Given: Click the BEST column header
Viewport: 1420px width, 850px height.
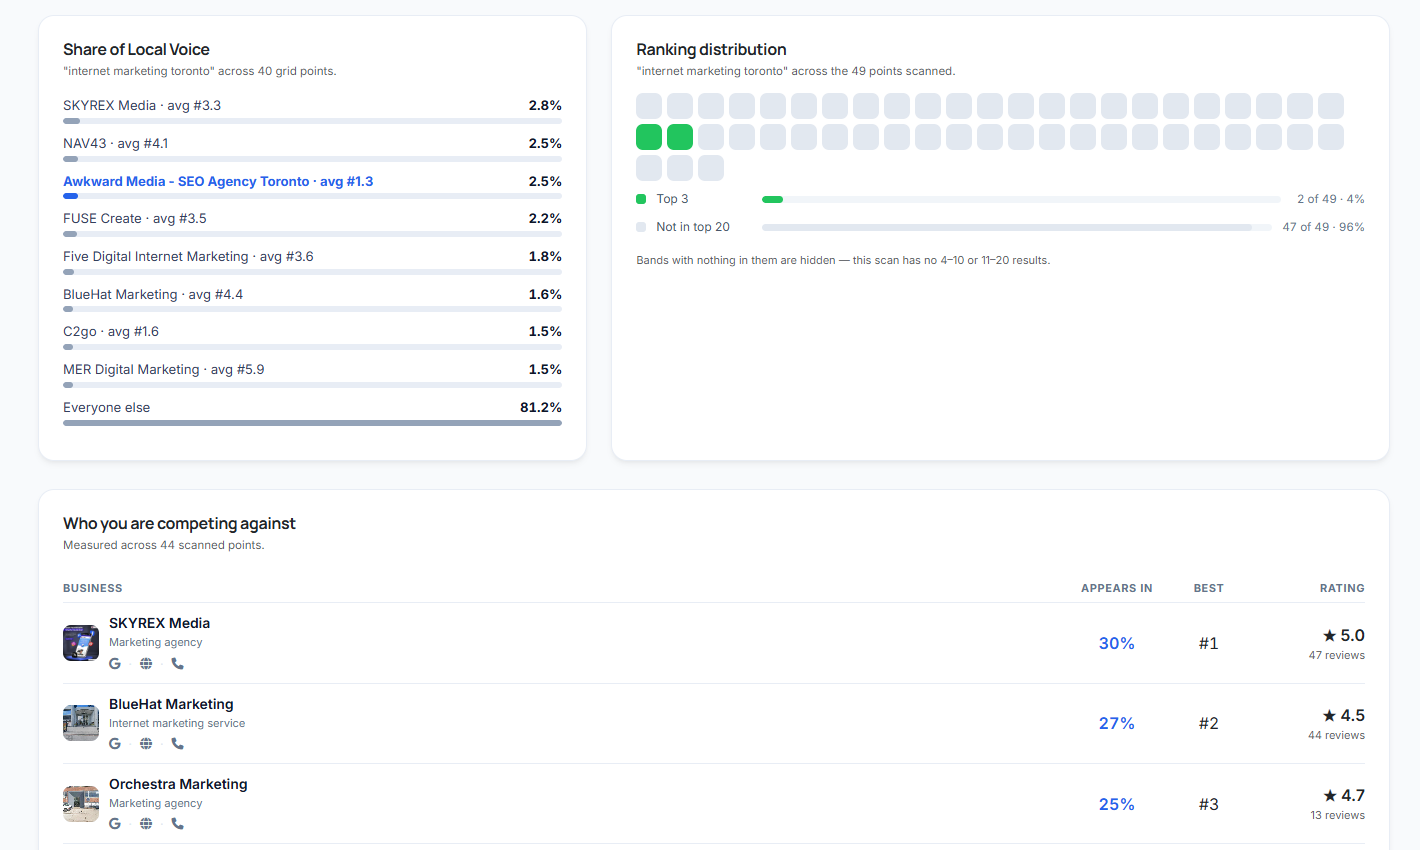Looking at the screenshot, I should (1209, 588).
